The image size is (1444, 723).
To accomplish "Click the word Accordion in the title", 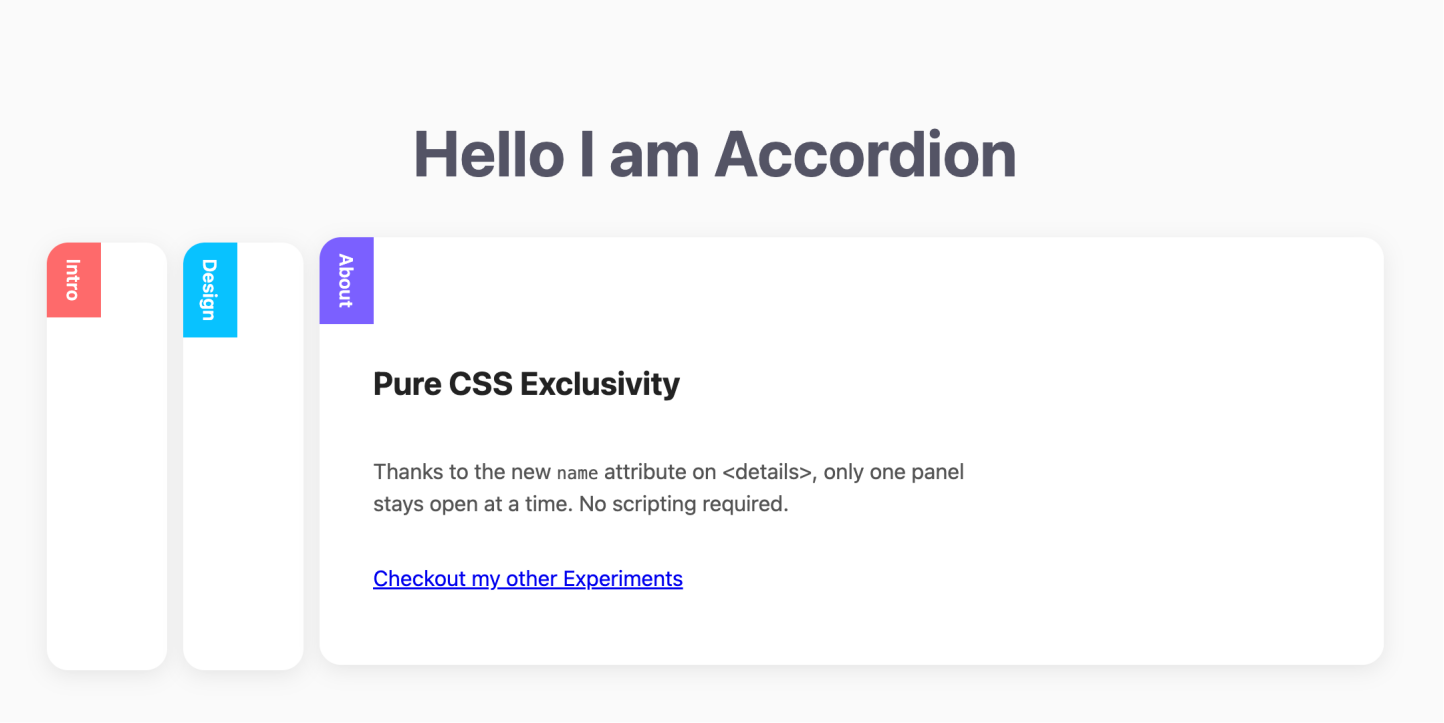I will [865, 155].
